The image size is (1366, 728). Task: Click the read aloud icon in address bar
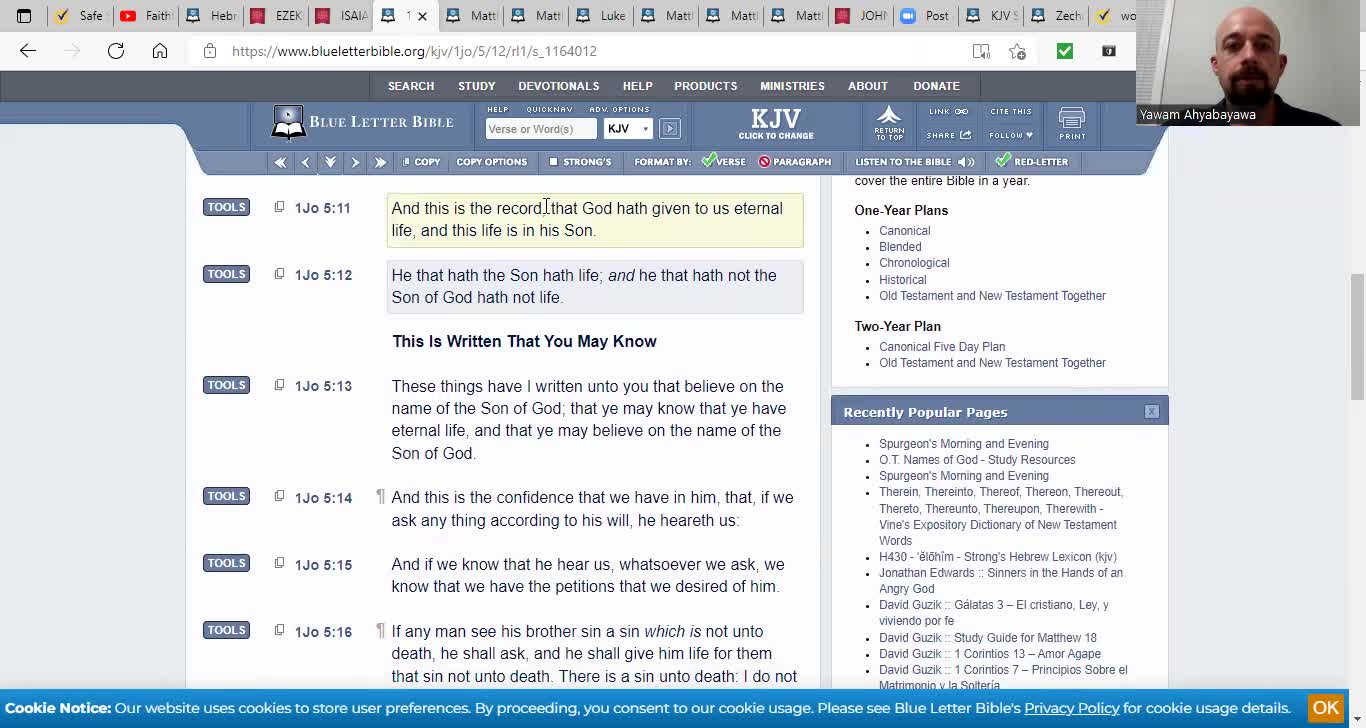(x=981, y=51)
